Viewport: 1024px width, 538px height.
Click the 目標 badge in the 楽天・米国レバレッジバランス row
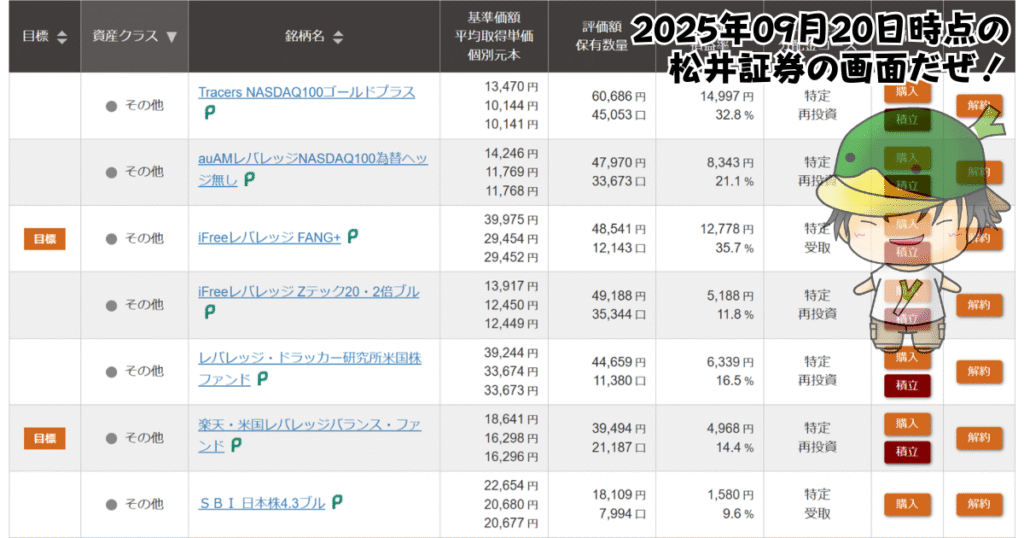45,438
